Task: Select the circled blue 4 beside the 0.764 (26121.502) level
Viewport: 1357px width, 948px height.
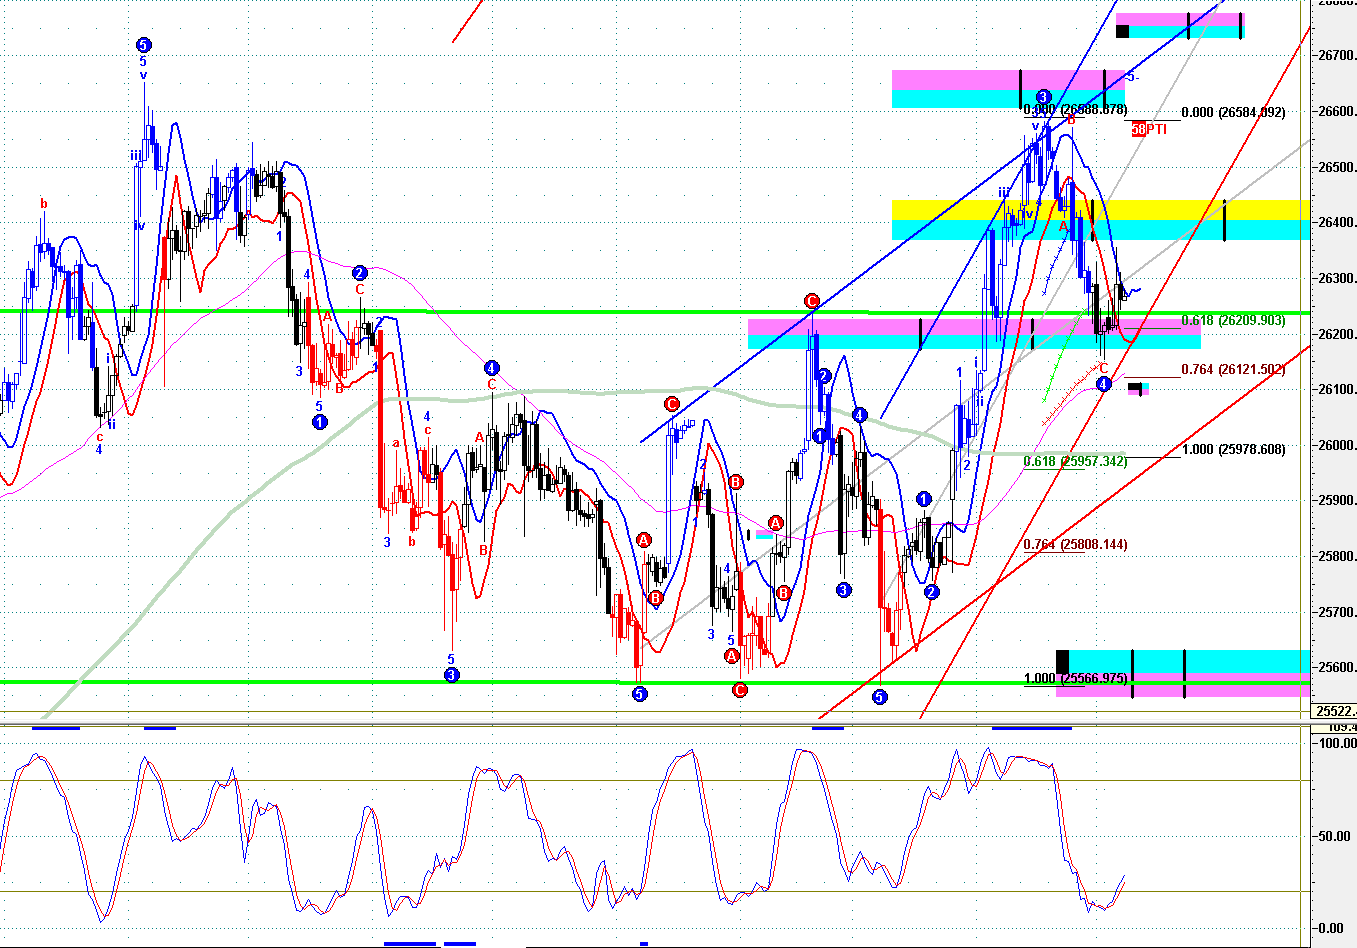Action: [1103, 384]
